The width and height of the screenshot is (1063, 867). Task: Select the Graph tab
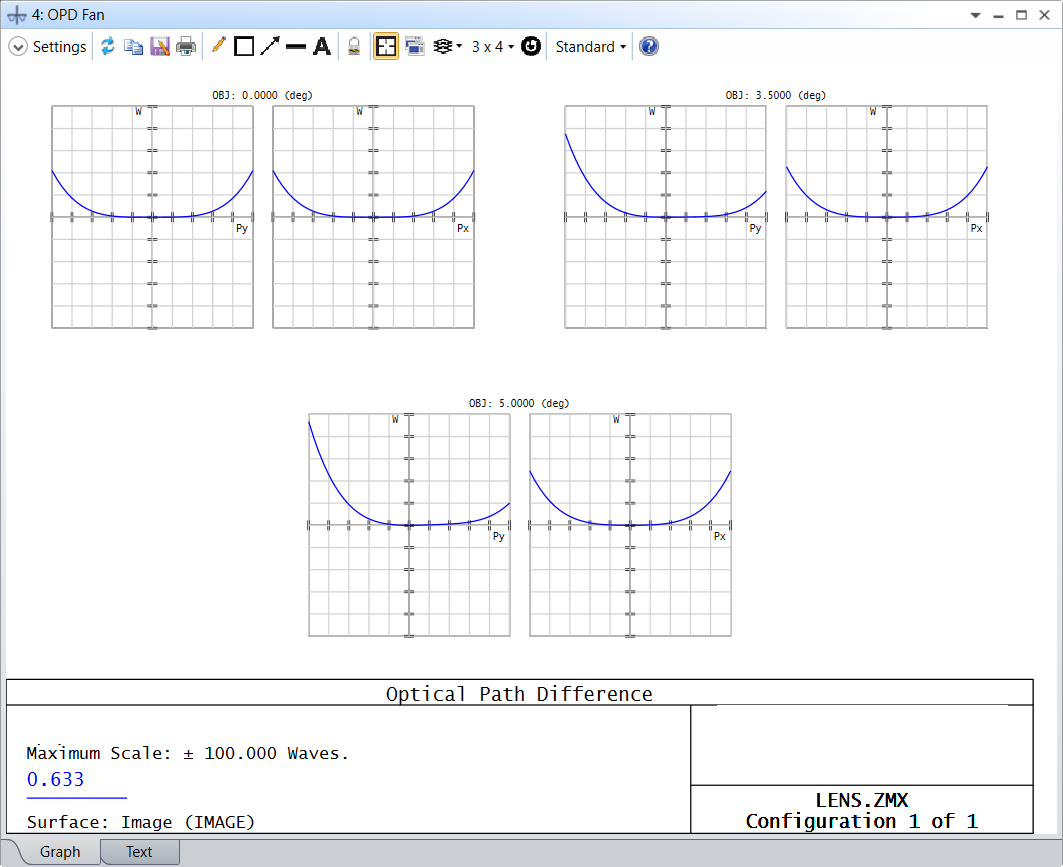[x=60, y=851]
